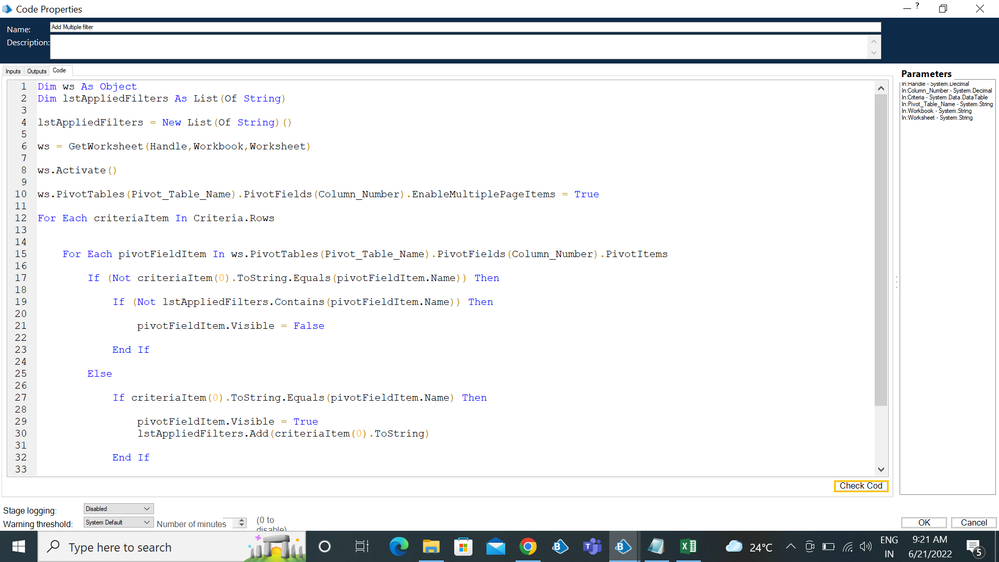The width and height of the screenshot is (999, 562).
Task: Launch Microsoft Edge from taskbar
Action: [399, 547]
